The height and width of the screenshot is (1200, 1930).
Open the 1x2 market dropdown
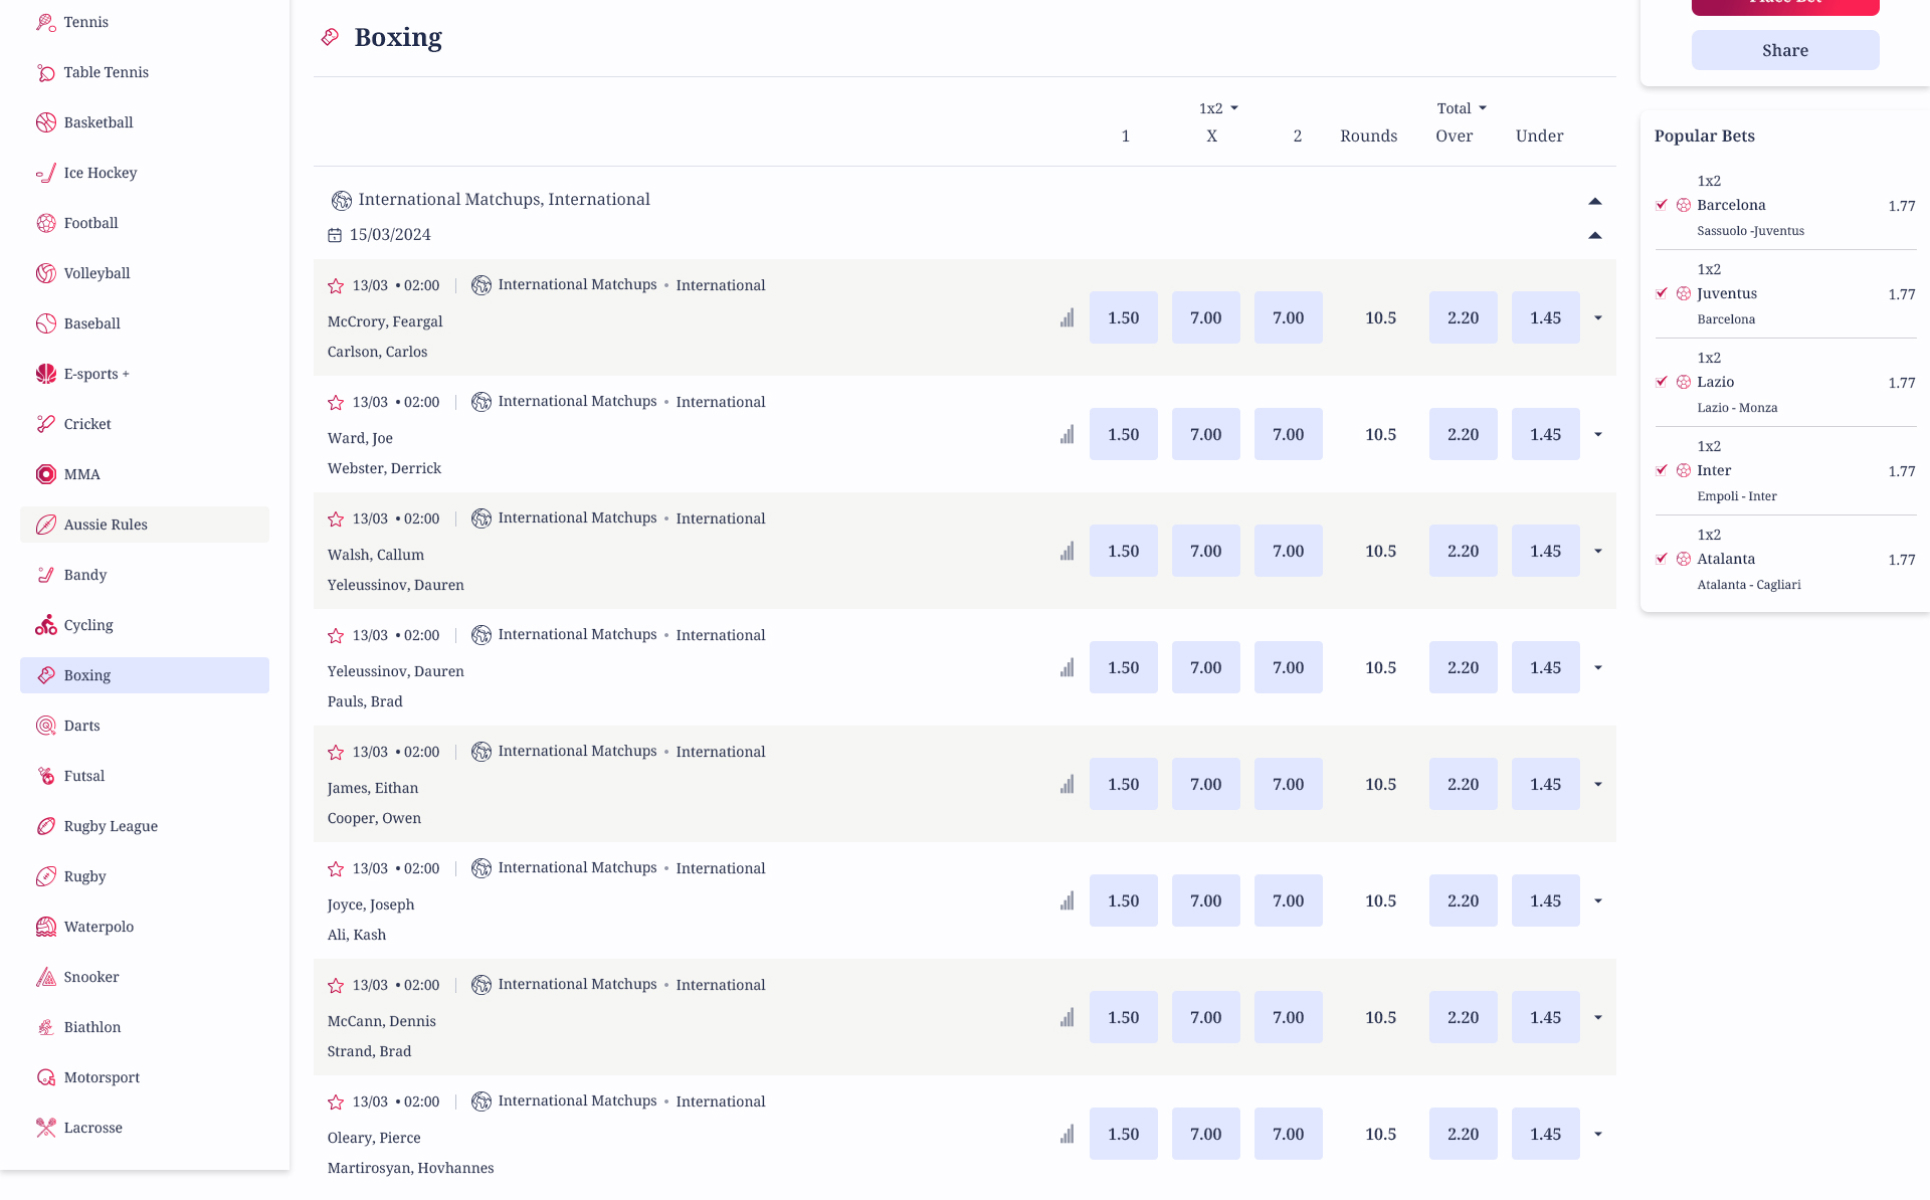[x=1218, y=108]
